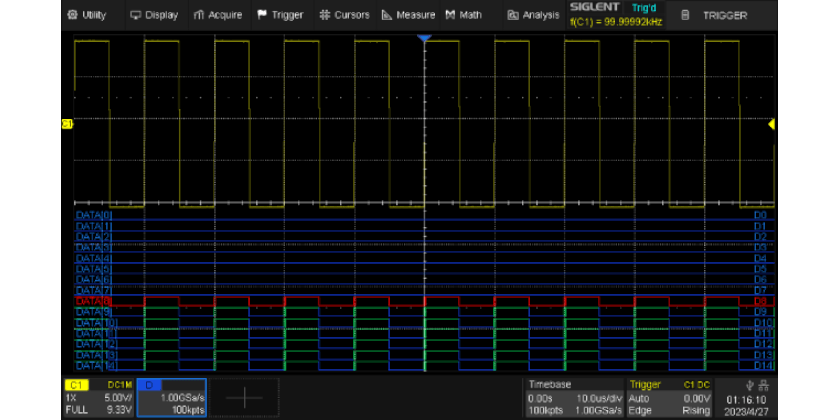Viewport: 840px width, 420px height.
Task: Toggle the C1 channel descriptor box
Action: click(x=99, y=397)
